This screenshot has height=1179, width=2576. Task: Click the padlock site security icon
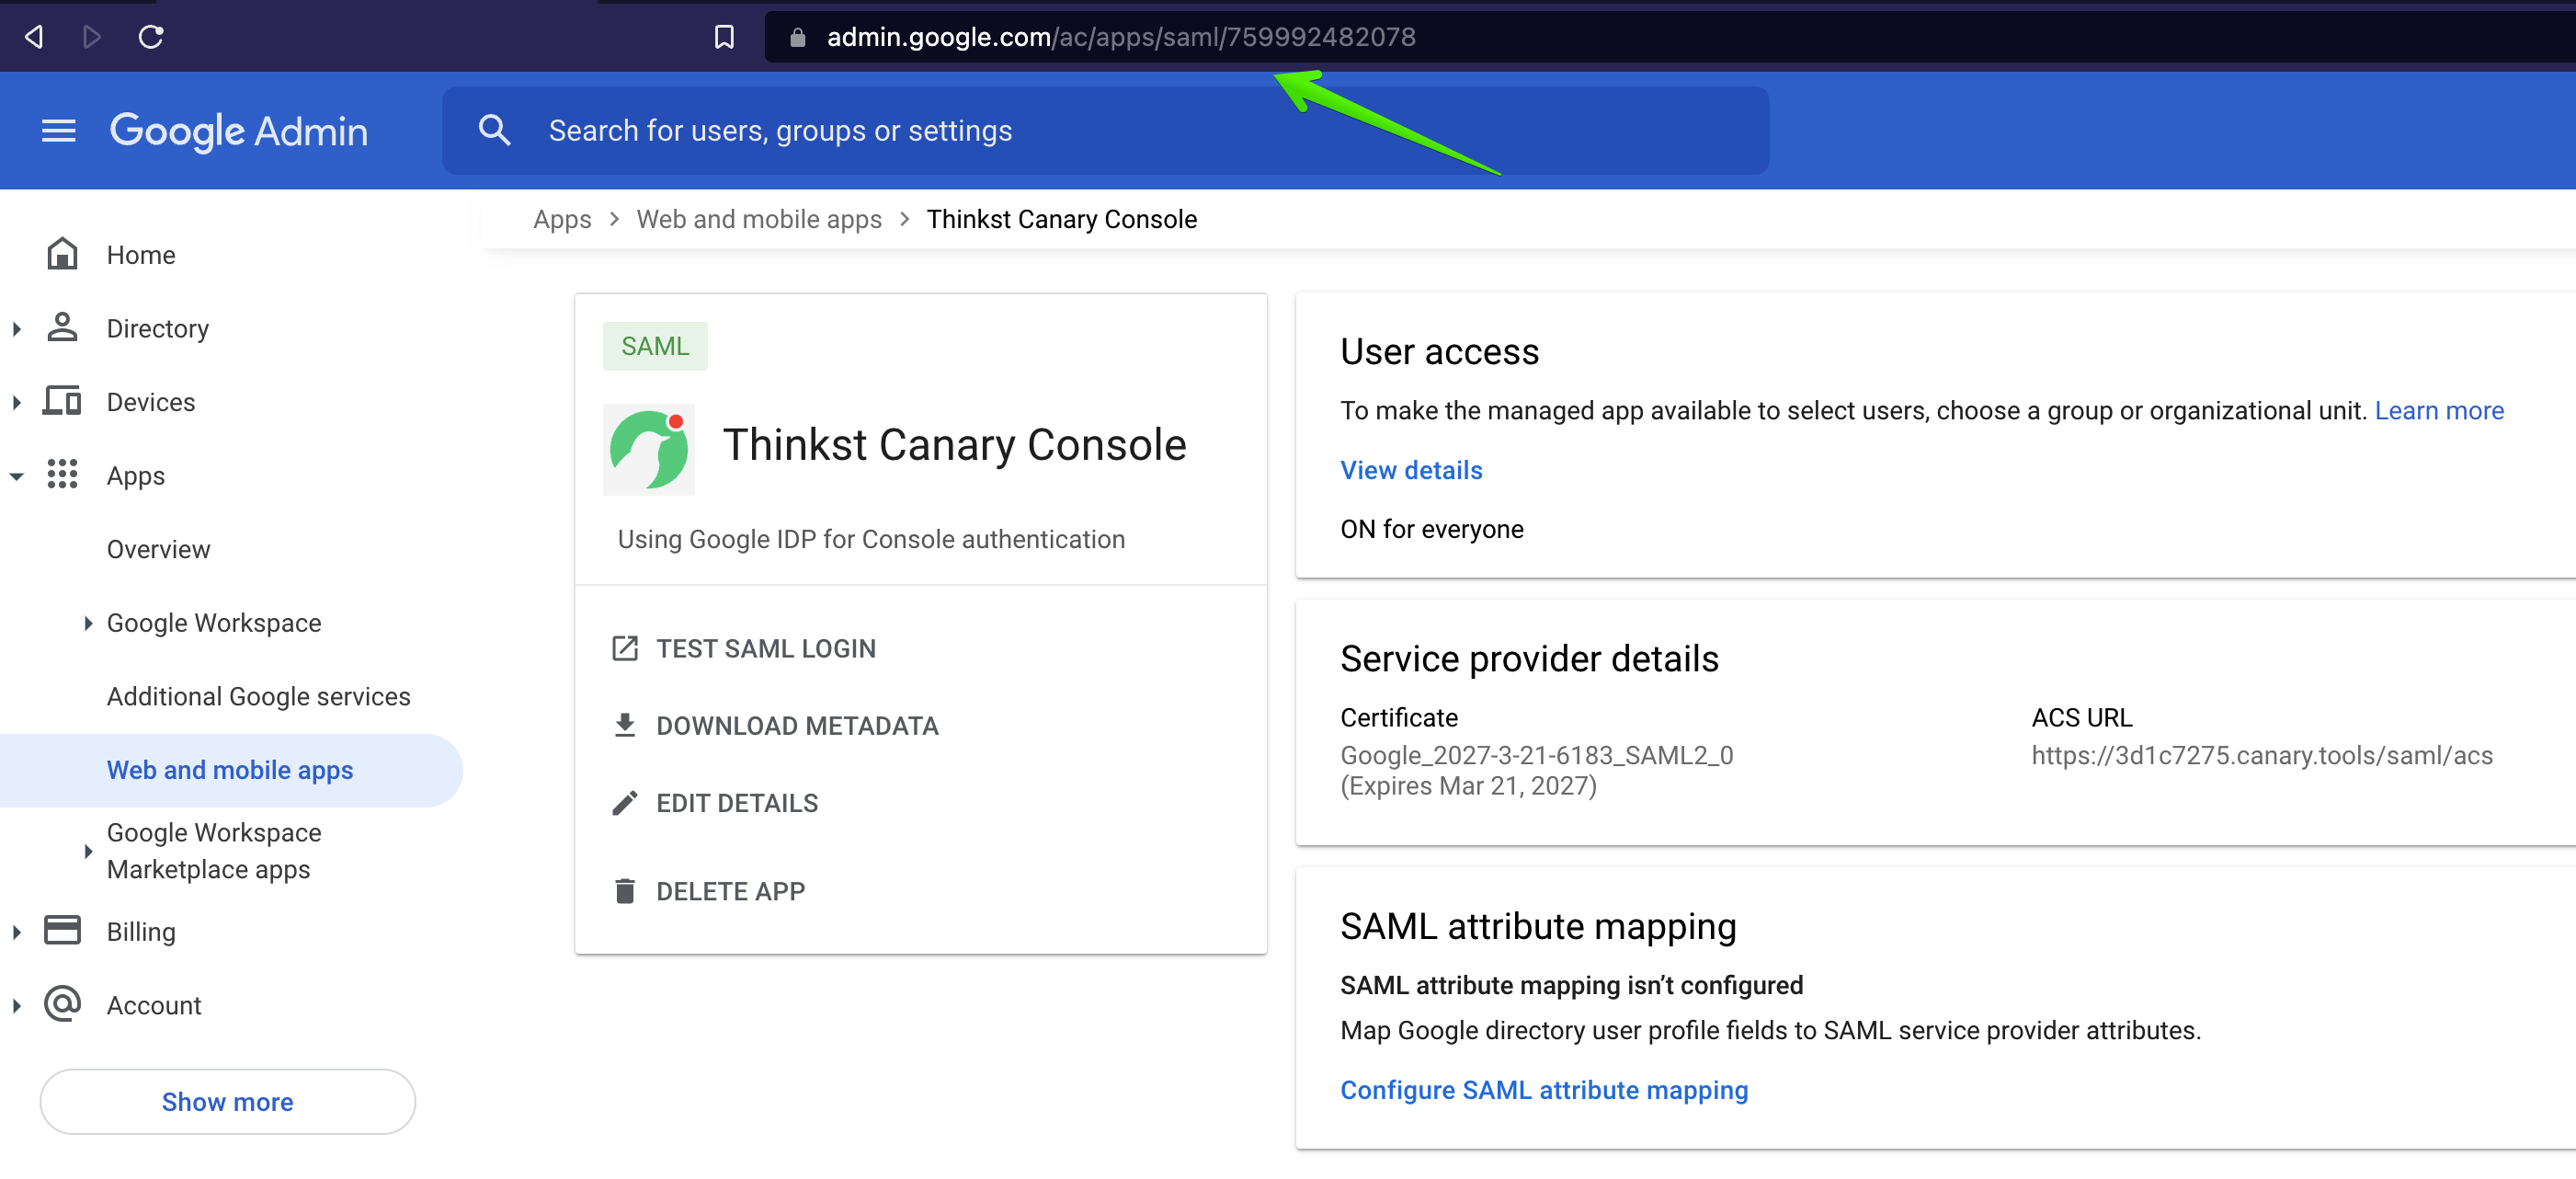pyautogui.click(x=797, y=38)
